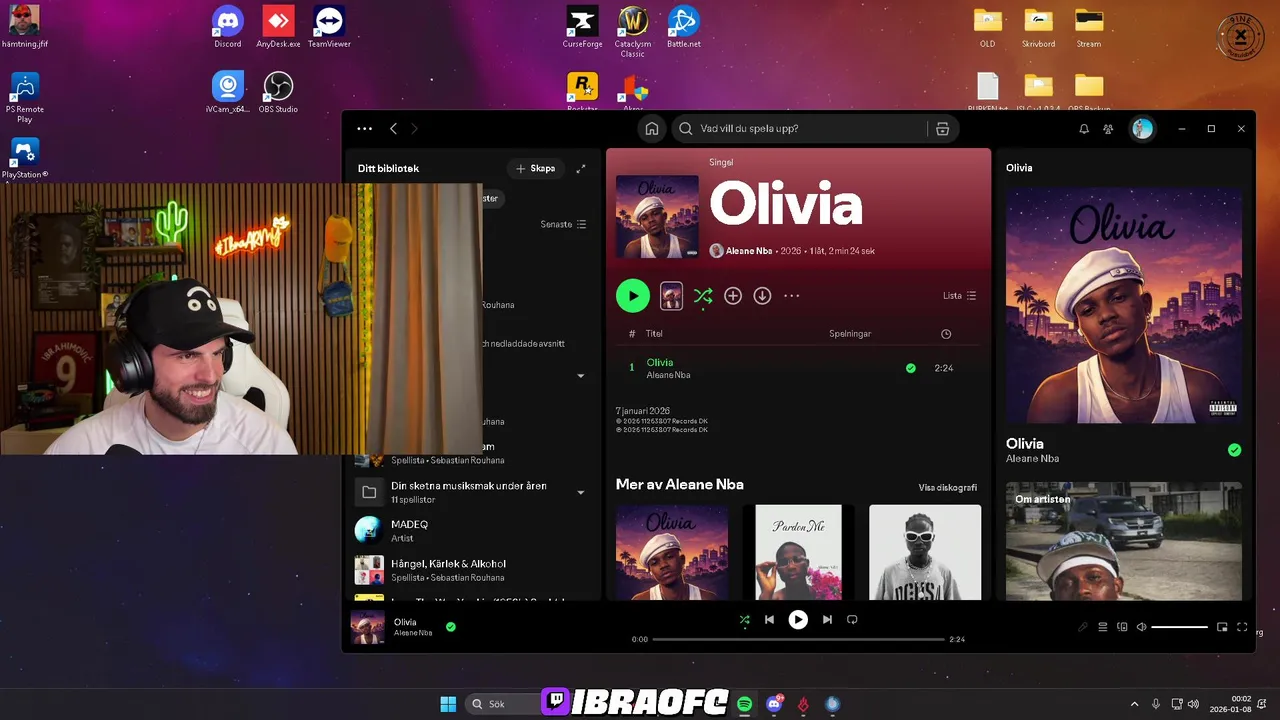Open the Battle.net desktop shortcut
This screenshot has width=1280, height=720.
[684, 27]
